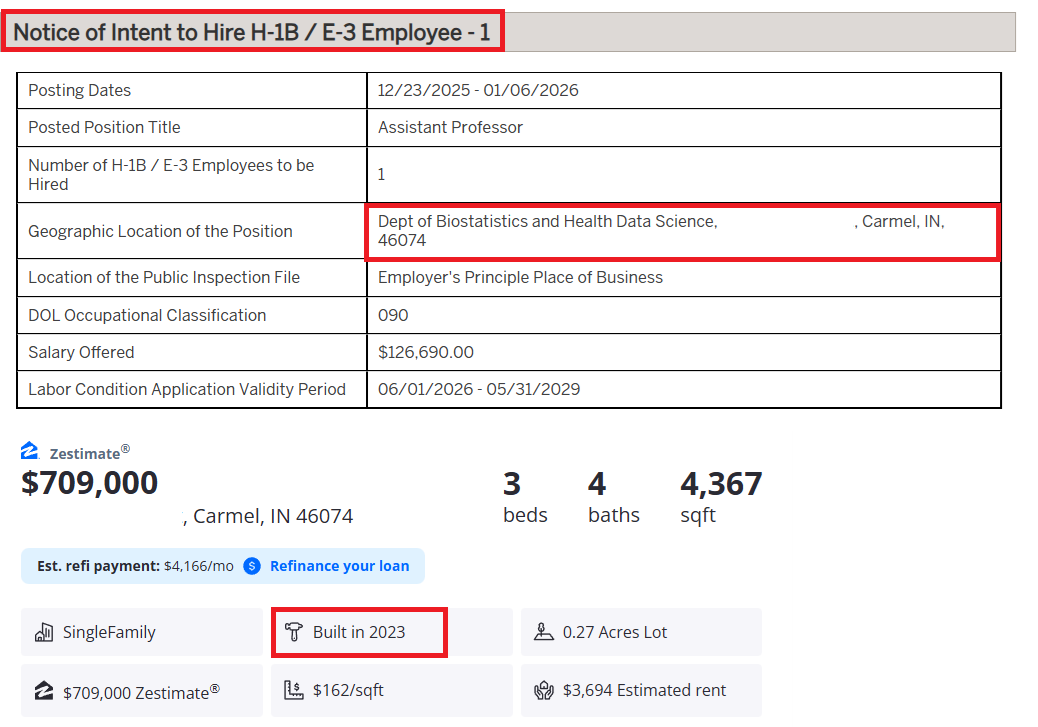Select the Built in 2023 text
The width and height of the screenshot is (1038, 727).
pyautogui.click(x=359, y=632)
